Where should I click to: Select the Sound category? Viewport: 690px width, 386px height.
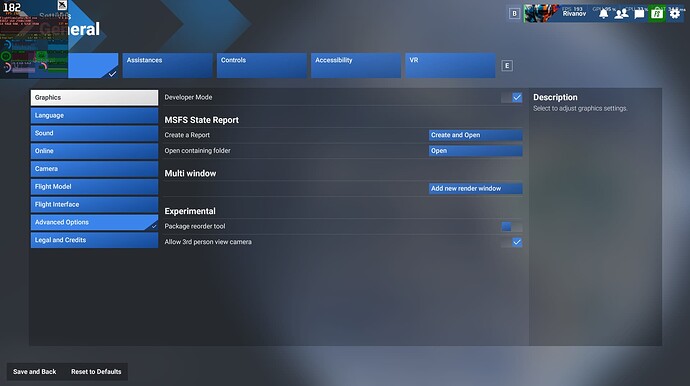(94, 133)
